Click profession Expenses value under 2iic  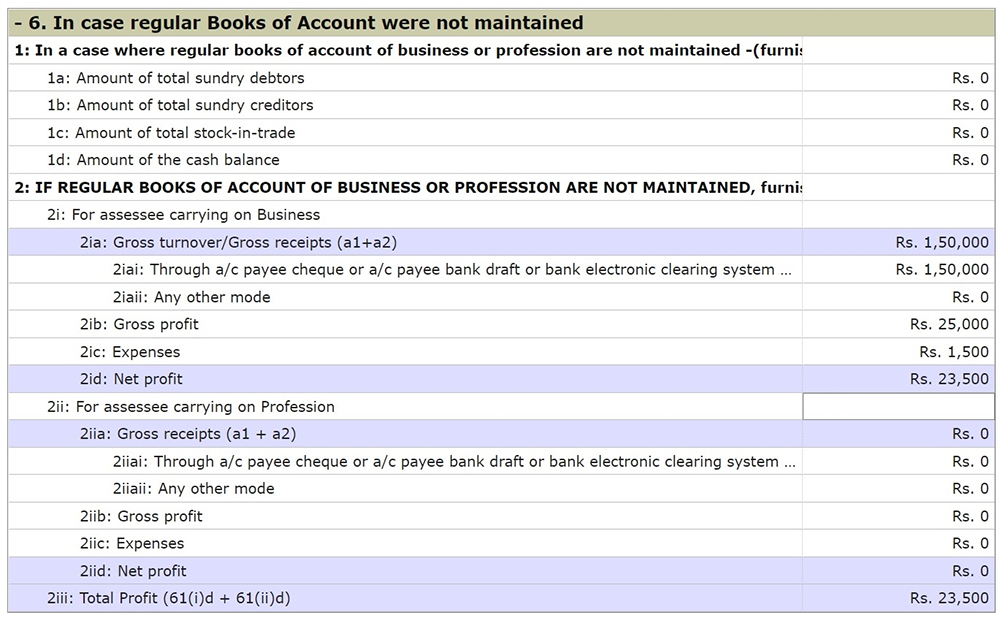pos(969,544)
